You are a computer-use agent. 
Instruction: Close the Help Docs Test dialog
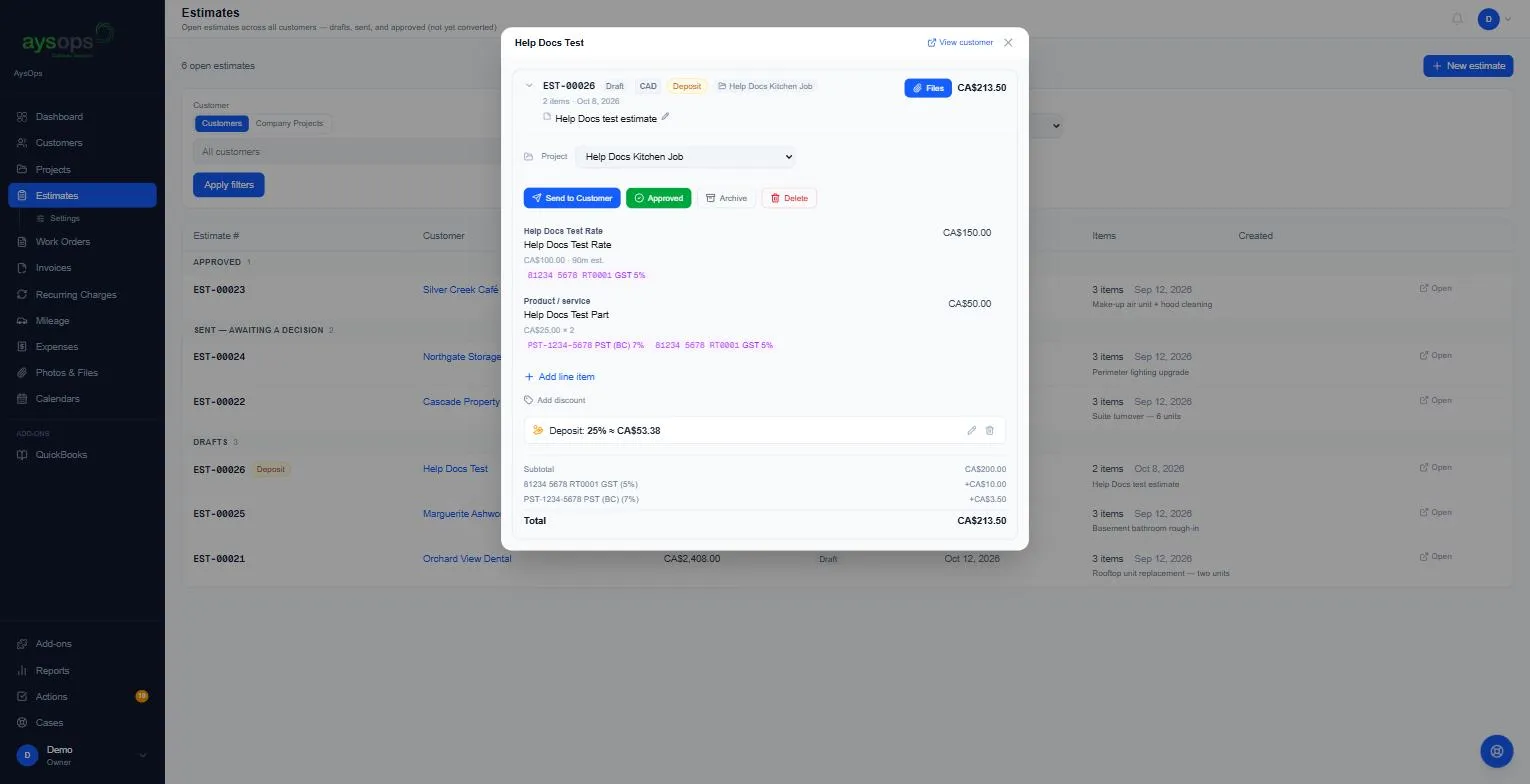tap(1008, 43)
